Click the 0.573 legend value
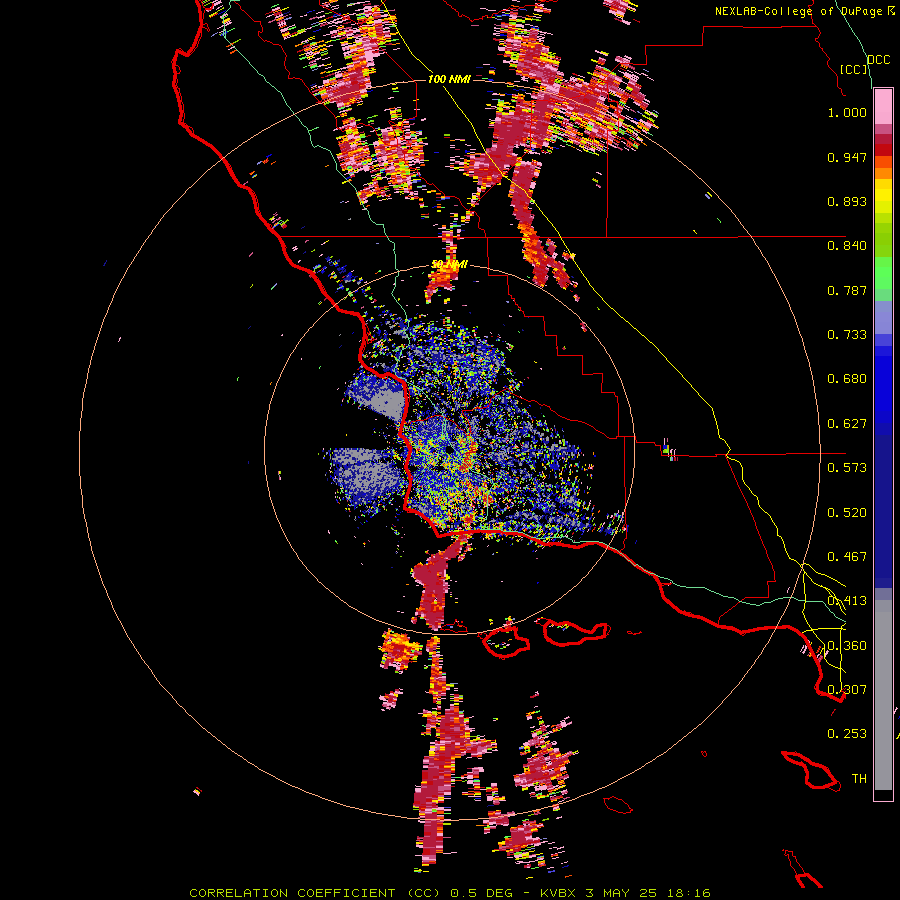Screen dimensions: 900x900 point(847,468)
